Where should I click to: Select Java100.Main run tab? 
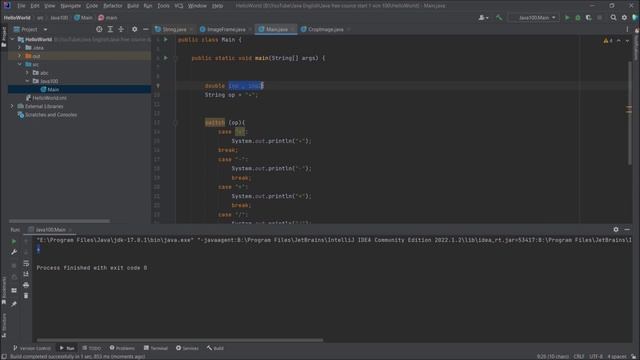point(50,230)
